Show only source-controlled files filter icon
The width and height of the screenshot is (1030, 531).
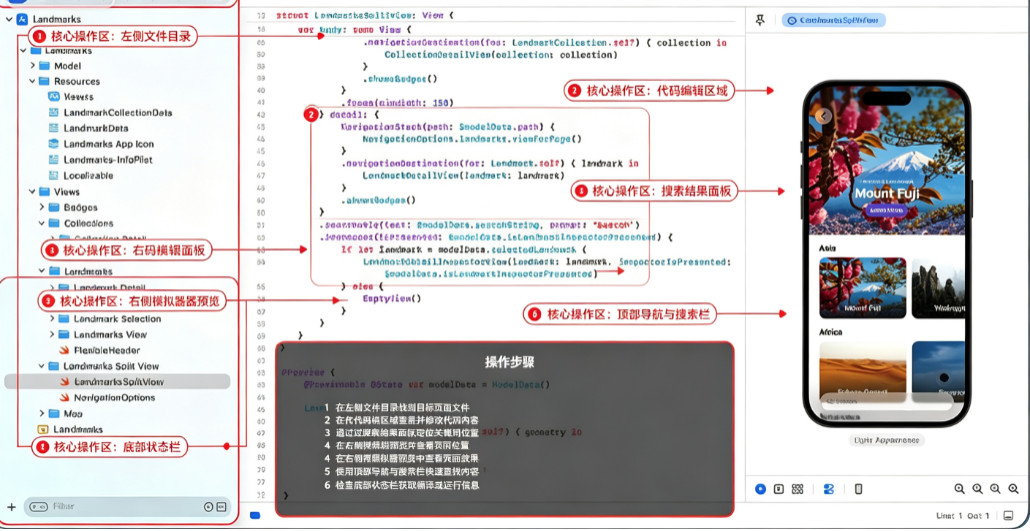[221, 507]
